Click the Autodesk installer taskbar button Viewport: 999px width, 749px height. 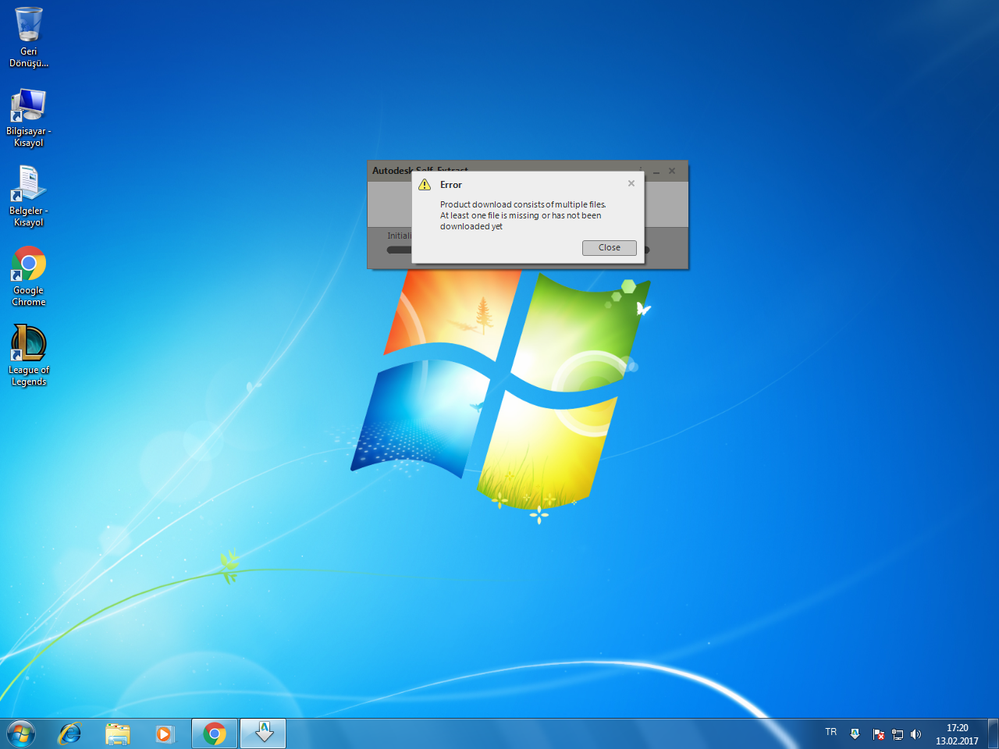(x=263, y=734)
